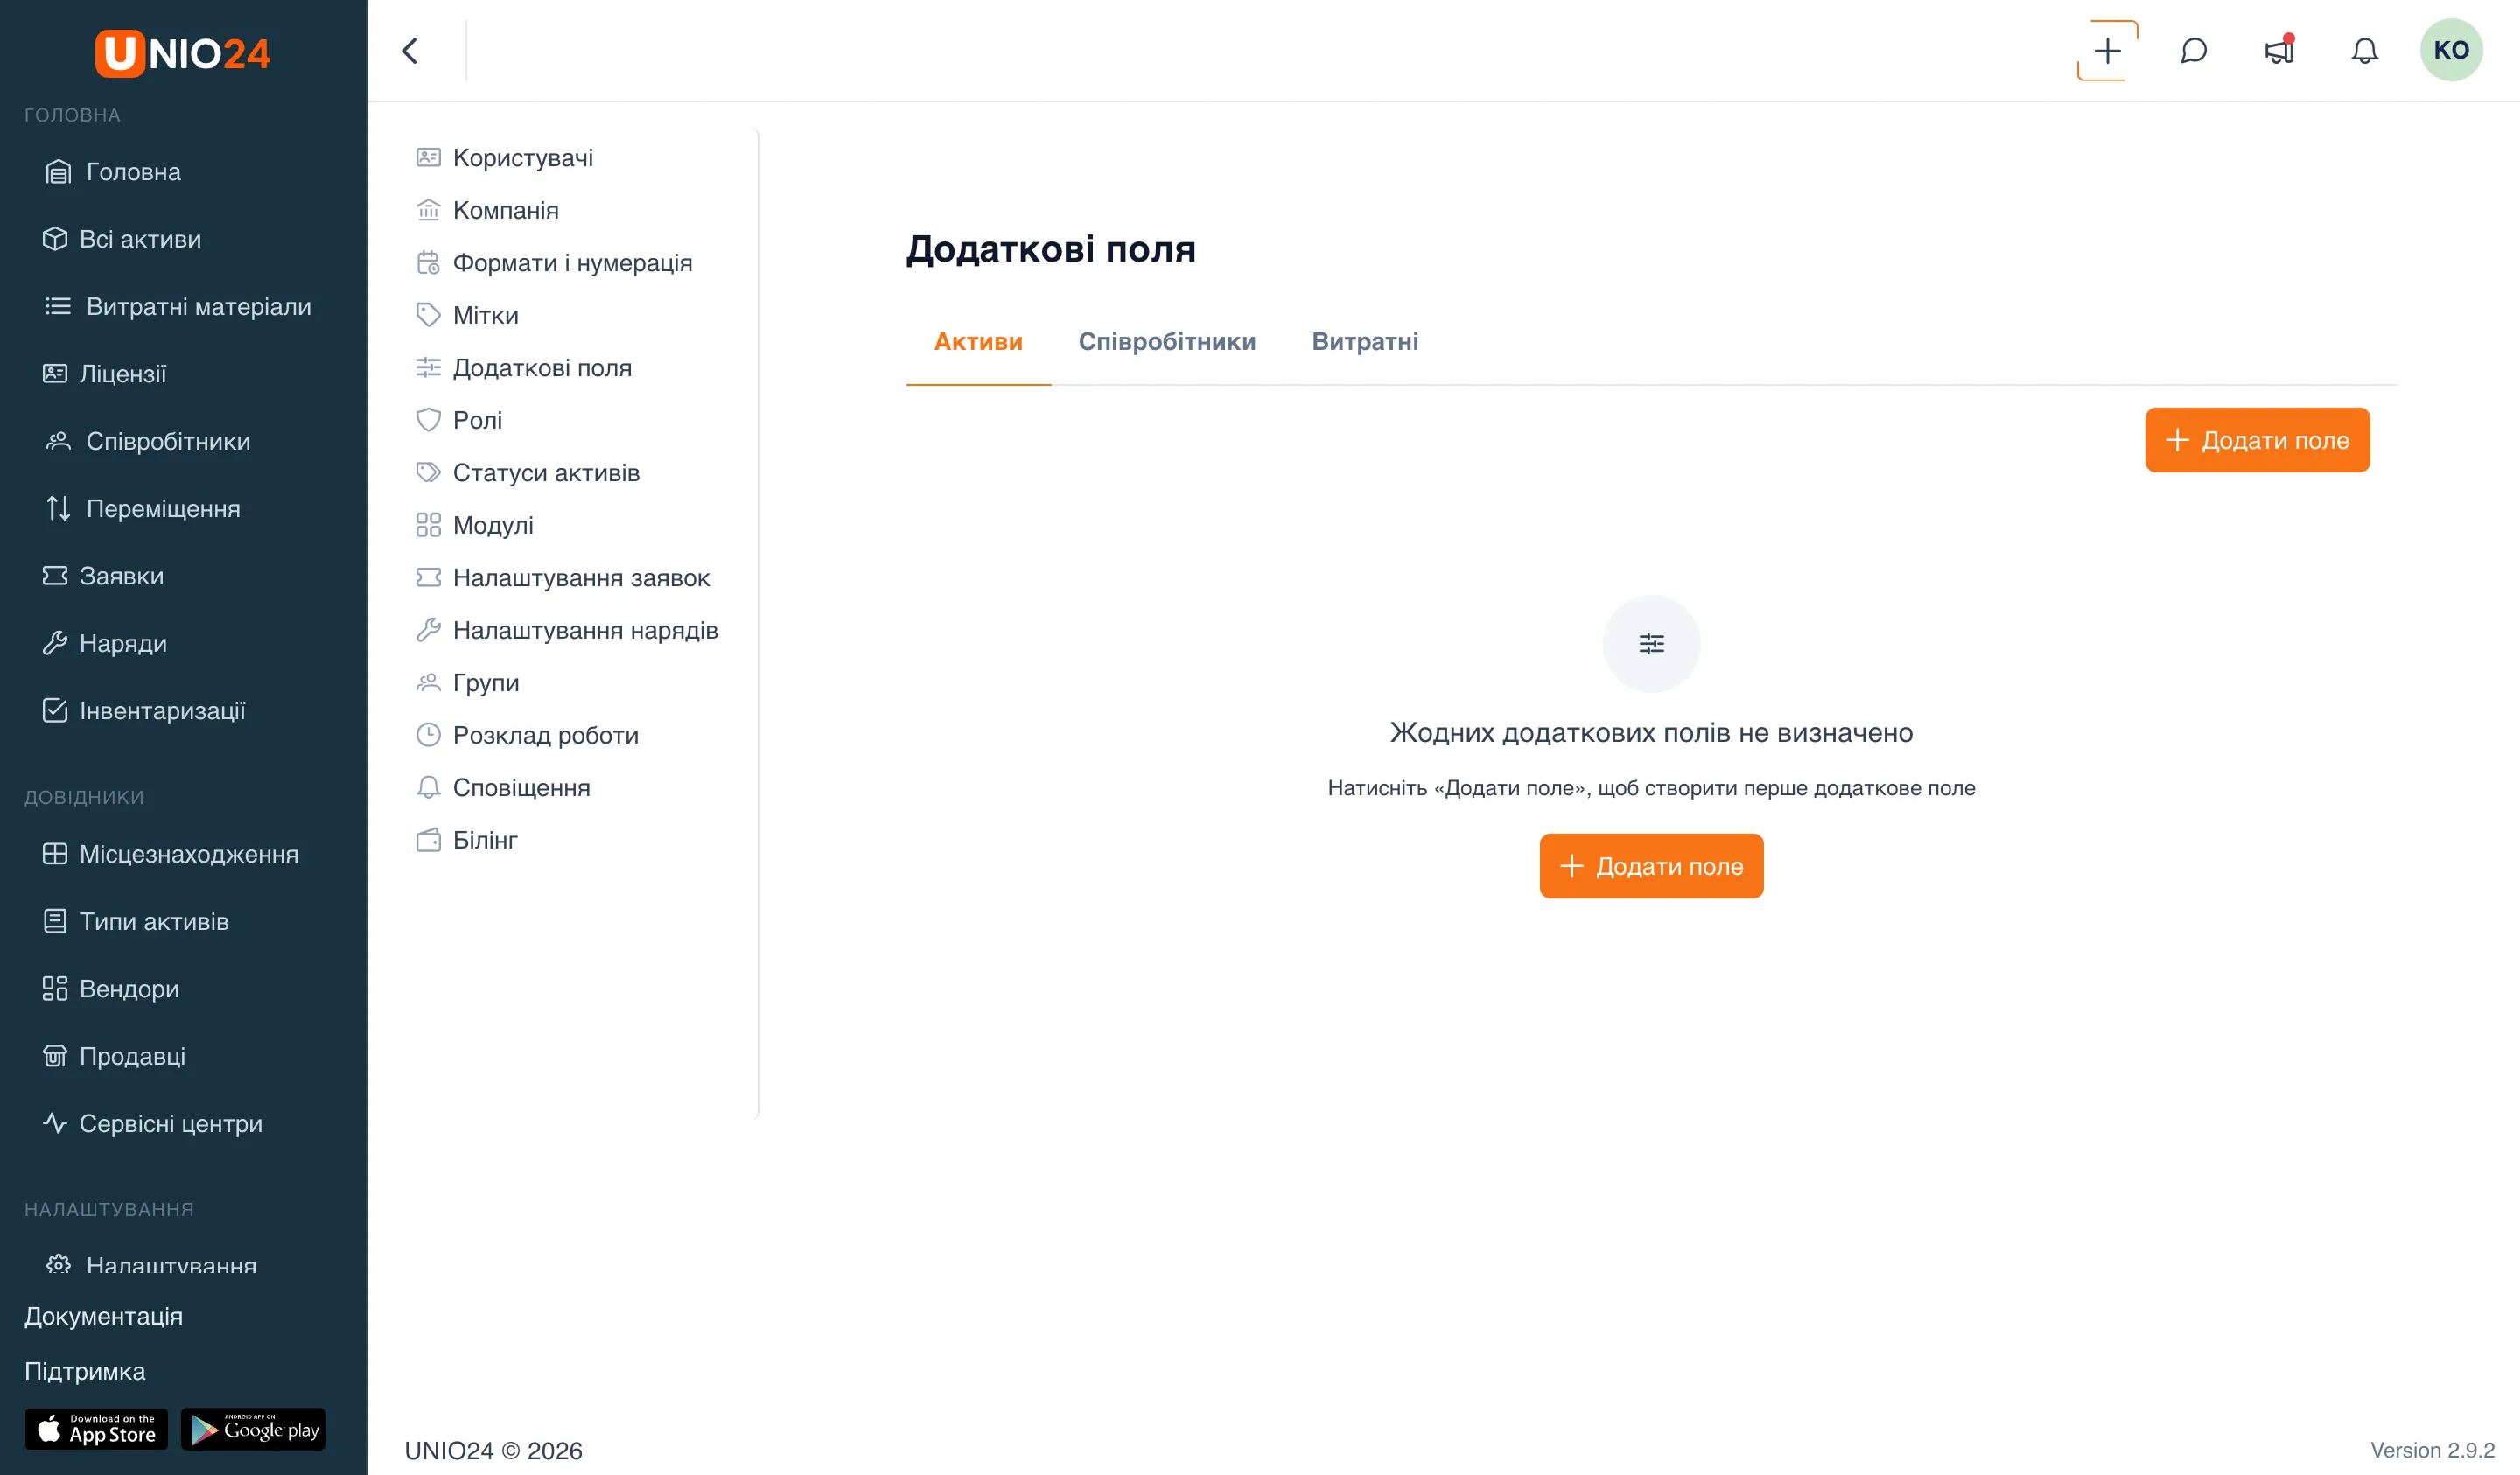The height and width of the screenshot is (1475, 2520).
Task: Switch to the Активи tab
Action: 978,342
